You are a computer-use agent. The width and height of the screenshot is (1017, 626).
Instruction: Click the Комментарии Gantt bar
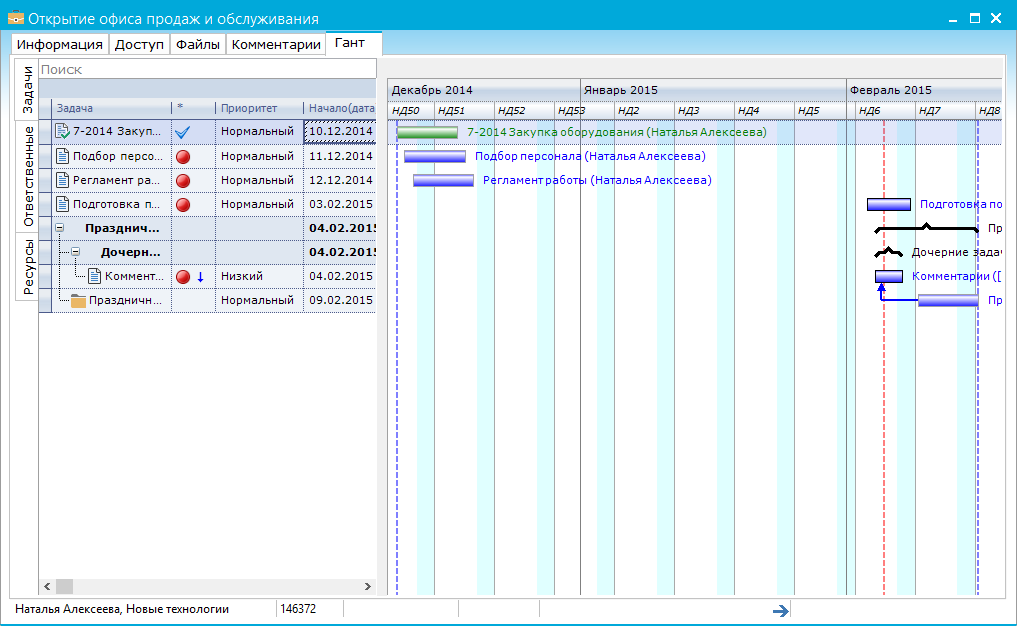[889, 276]
